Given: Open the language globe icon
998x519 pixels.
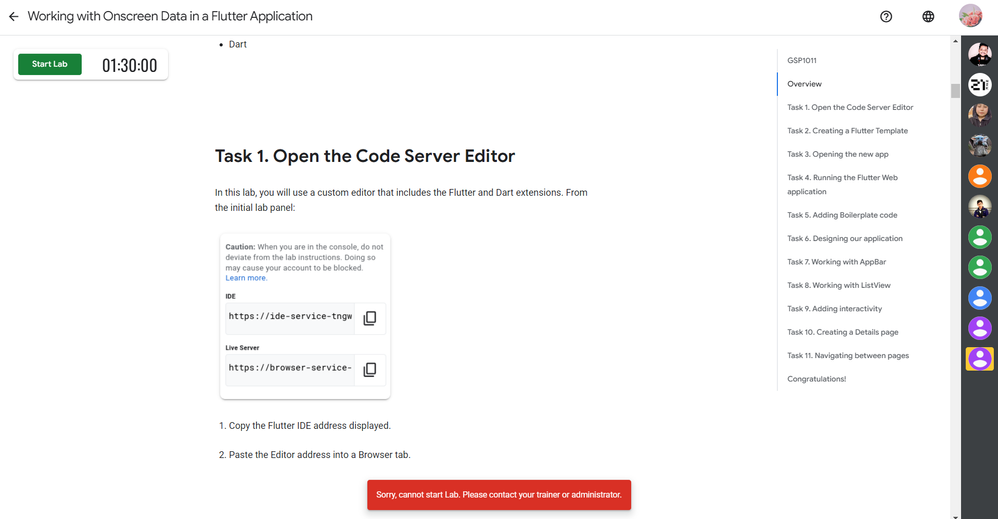Looking at the screenshot, I should [928, 17].
